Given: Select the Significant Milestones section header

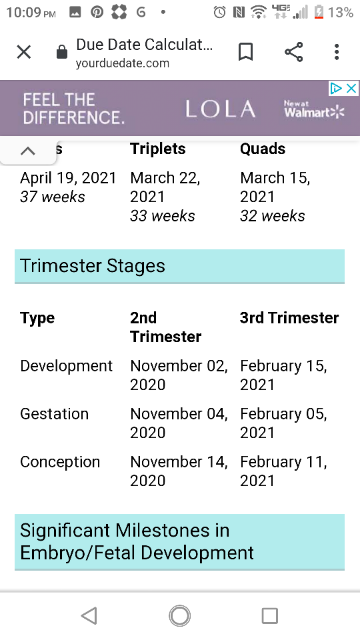Looking at the screenshot, I should pos(180,542).
